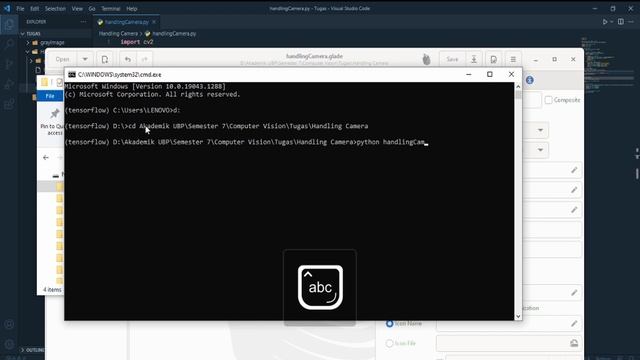This screenshot has width=640, height=360.
Task: Click the browse icon beside Icon File field
Action: pyautogui.click(x=574, y=343)
